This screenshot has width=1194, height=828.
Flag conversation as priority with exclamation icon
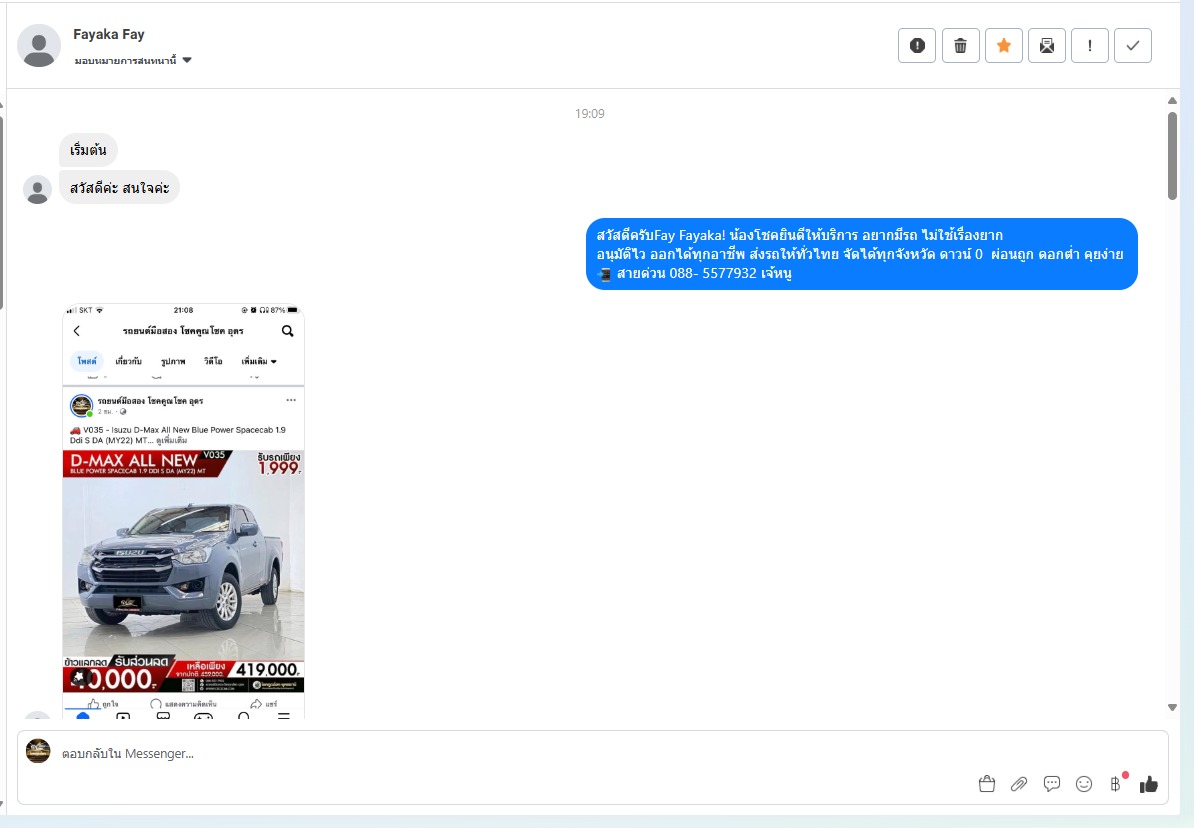tap(1090, 46)
